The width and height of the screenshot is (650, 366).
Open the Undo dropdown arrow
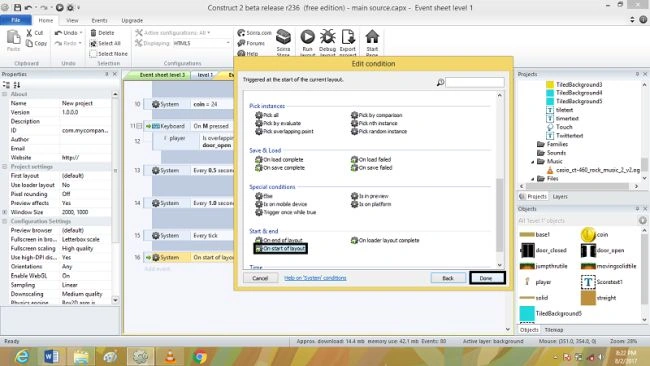[81, 33]
